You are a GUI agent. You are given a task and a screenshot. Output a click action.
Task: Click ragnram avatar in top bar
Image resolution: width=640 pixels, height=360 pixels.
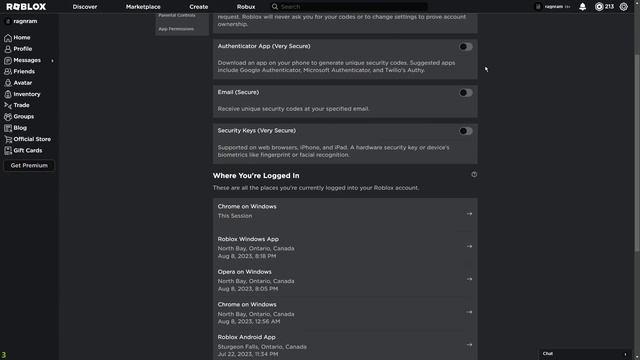pyautogui.click(x=538, y=7)
